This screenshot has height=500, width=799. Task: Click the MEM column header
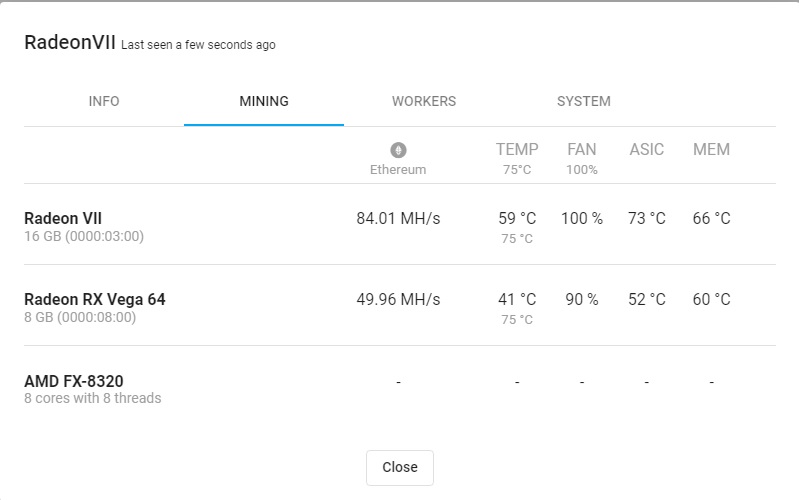(711, 149)
